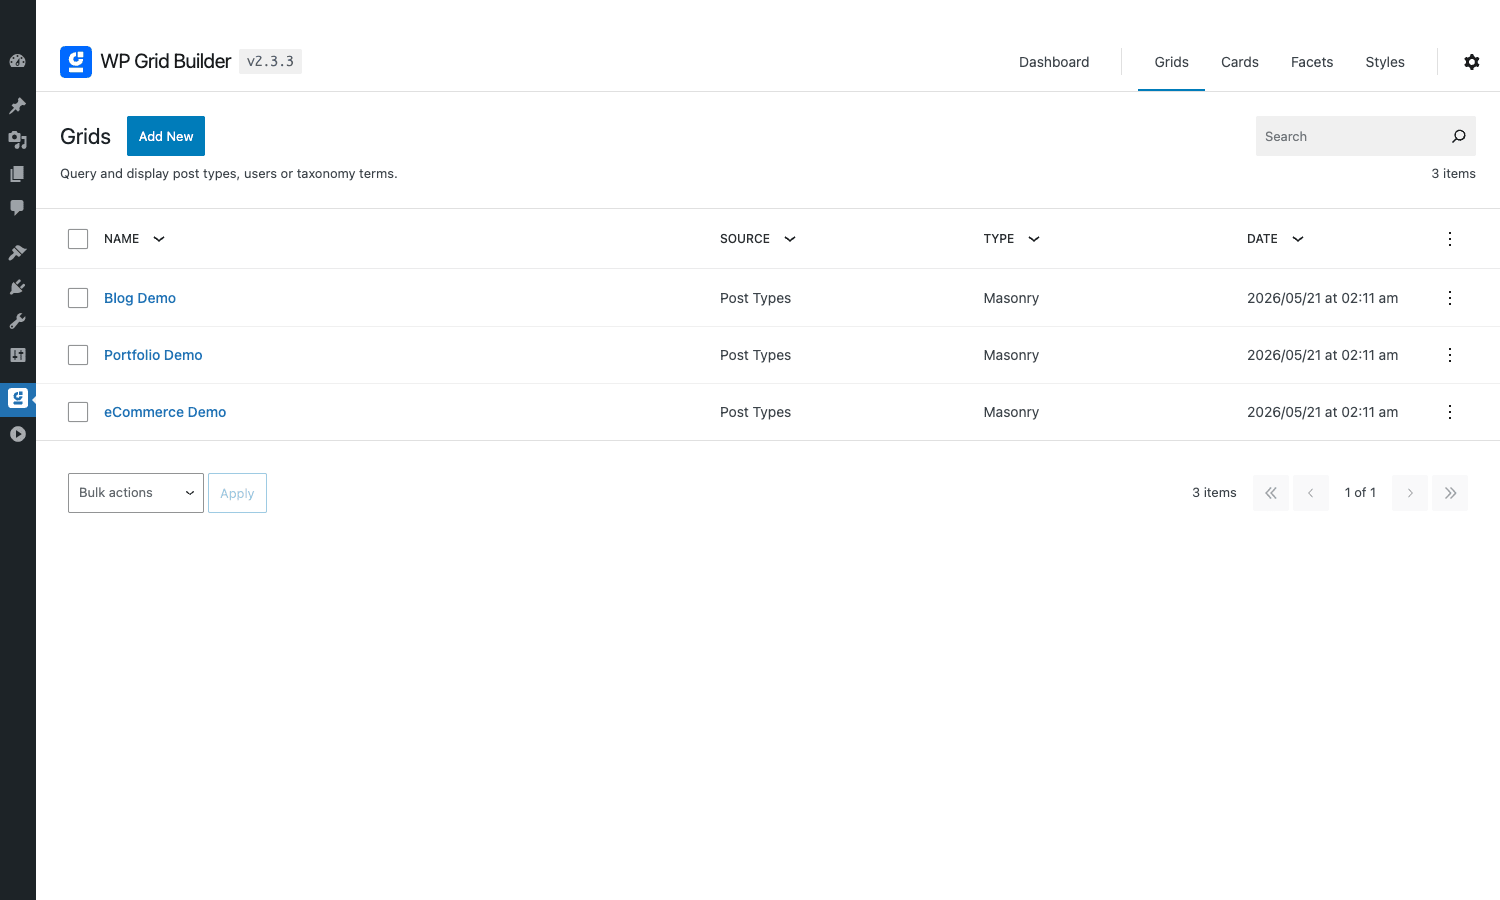The image size is (1500, 900).
Task: Focus the Search input field
Action: (x=1350, y=136)
